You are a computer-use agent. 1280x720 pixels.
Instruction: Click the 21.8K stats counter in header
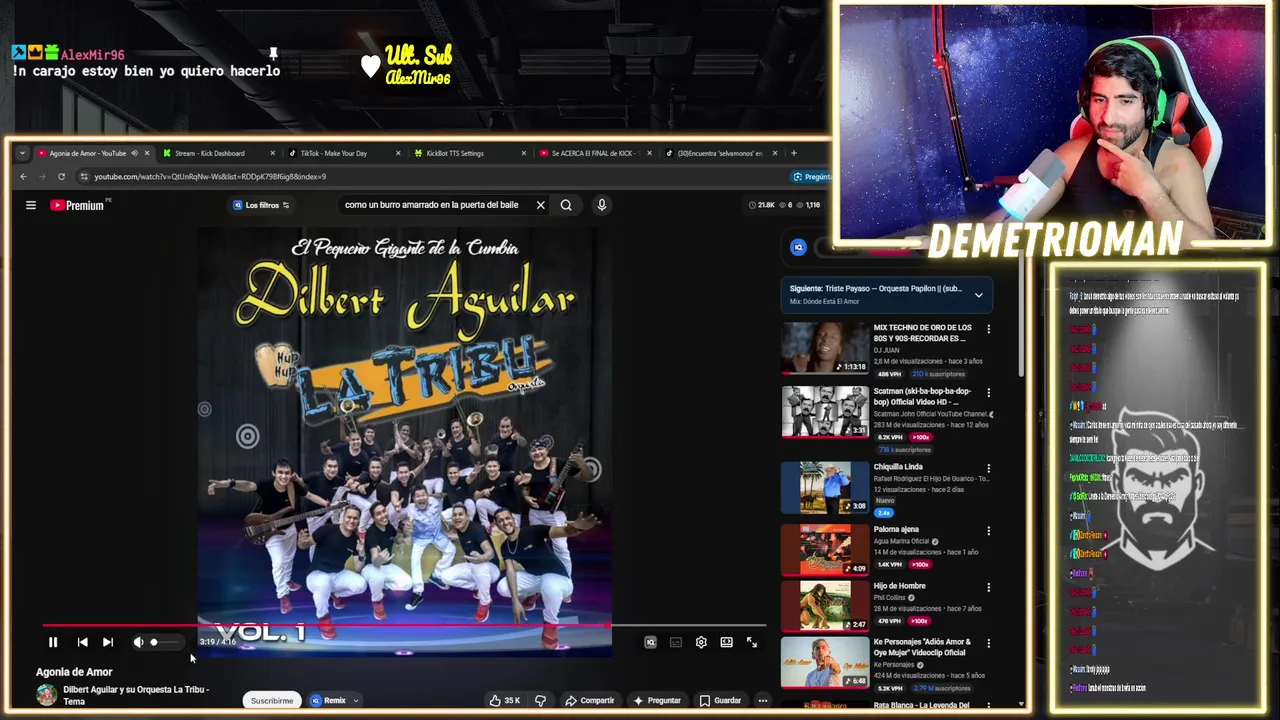pos(761,205)
